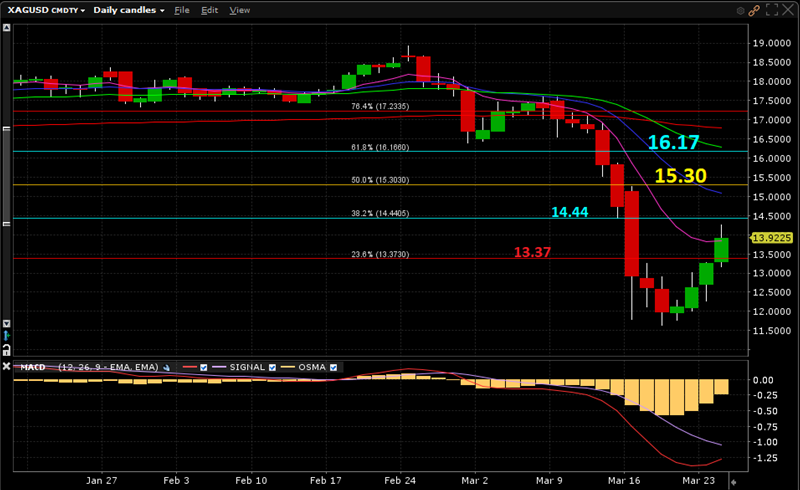Click the hexagon settings icon in title bar

(740, 10)
